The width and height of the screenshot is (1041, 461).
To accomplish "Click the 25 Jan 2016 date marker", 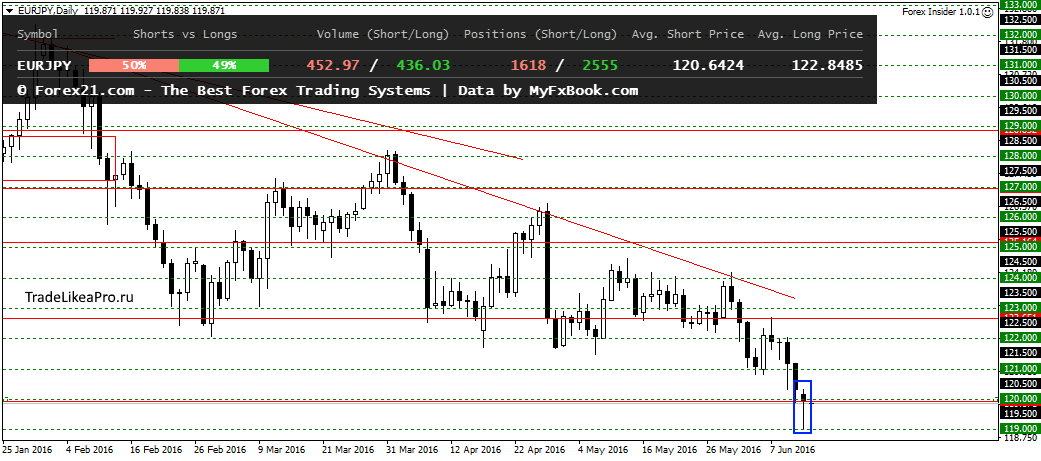I will point(27,450).
